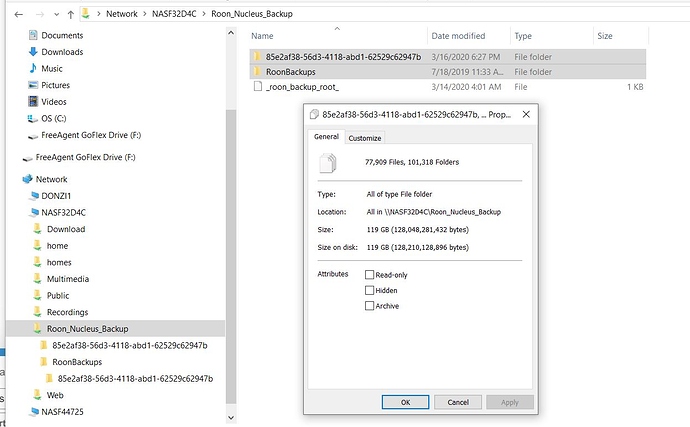Click the Videos icon in sidebar

click(33, 102)
